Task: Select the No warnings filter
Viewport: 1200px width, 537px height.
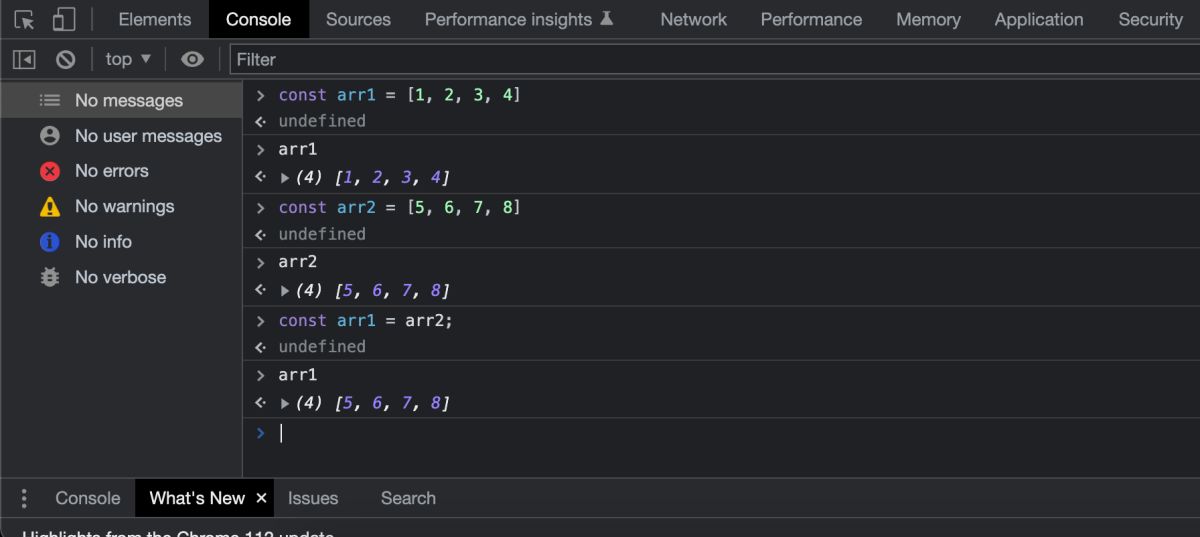Action: tap(124, 206)
